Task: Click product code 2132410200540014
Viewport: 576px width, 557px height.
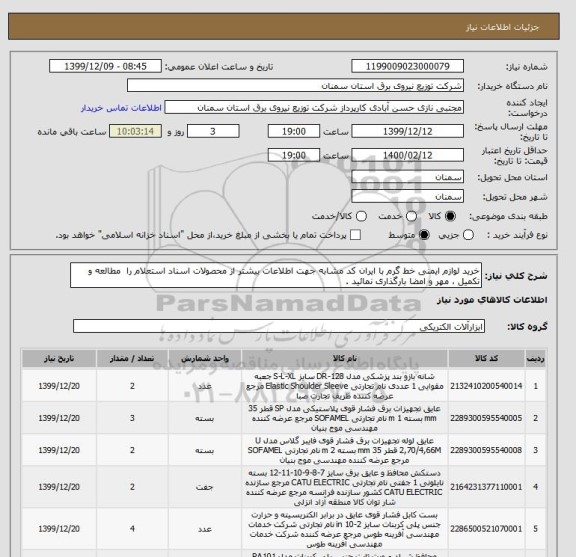Action: click(x=486, y=386)
